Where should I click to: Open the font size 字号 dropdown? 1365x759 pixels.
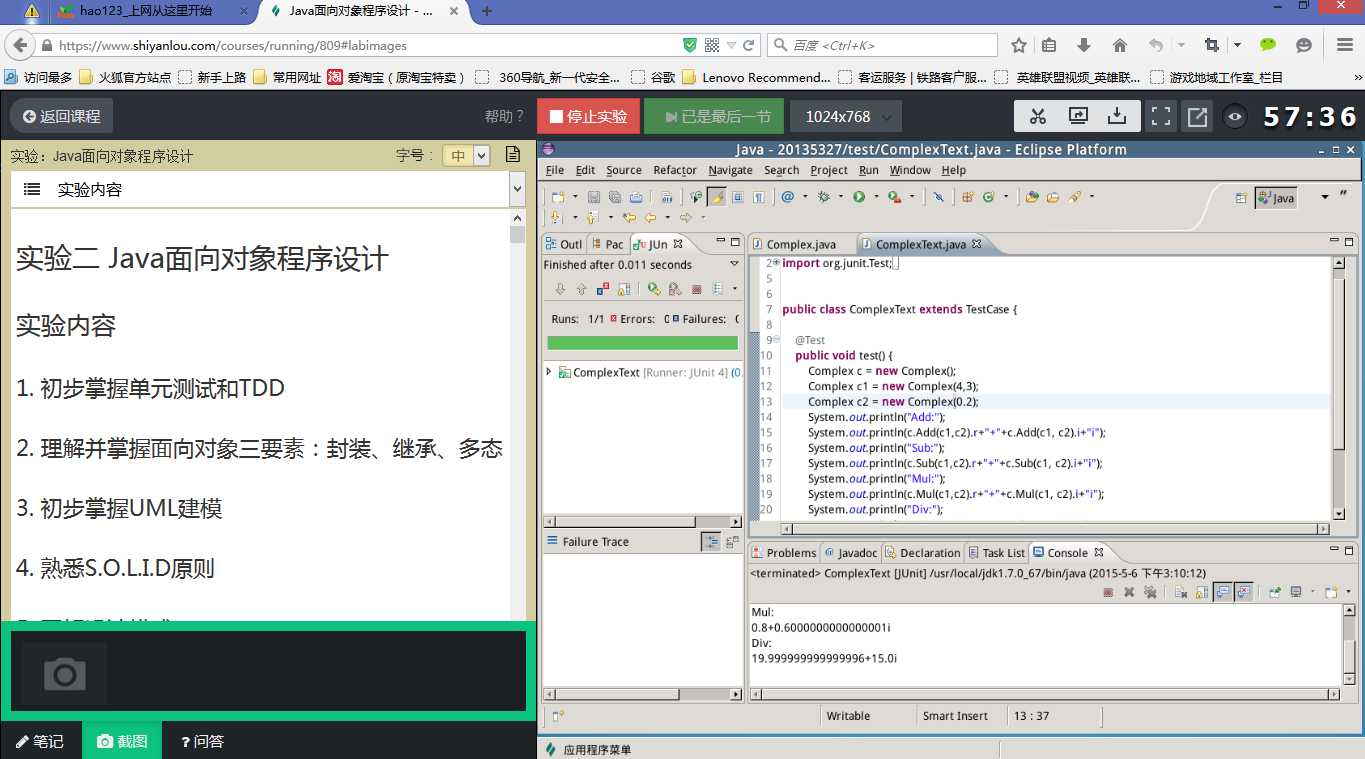coord(468,155)
